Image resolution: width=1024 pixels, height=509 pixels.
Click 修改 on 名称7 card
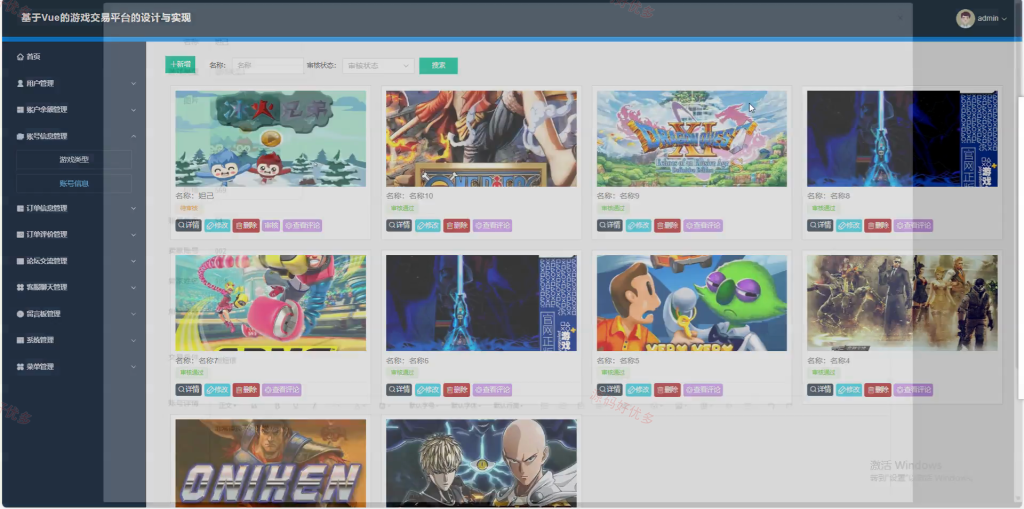pos(217,390)
